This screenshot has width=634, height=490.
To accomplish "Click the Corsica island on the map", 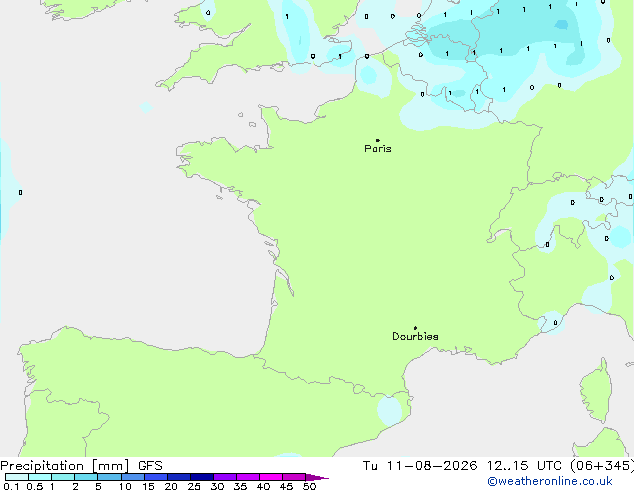I will 597,391.
